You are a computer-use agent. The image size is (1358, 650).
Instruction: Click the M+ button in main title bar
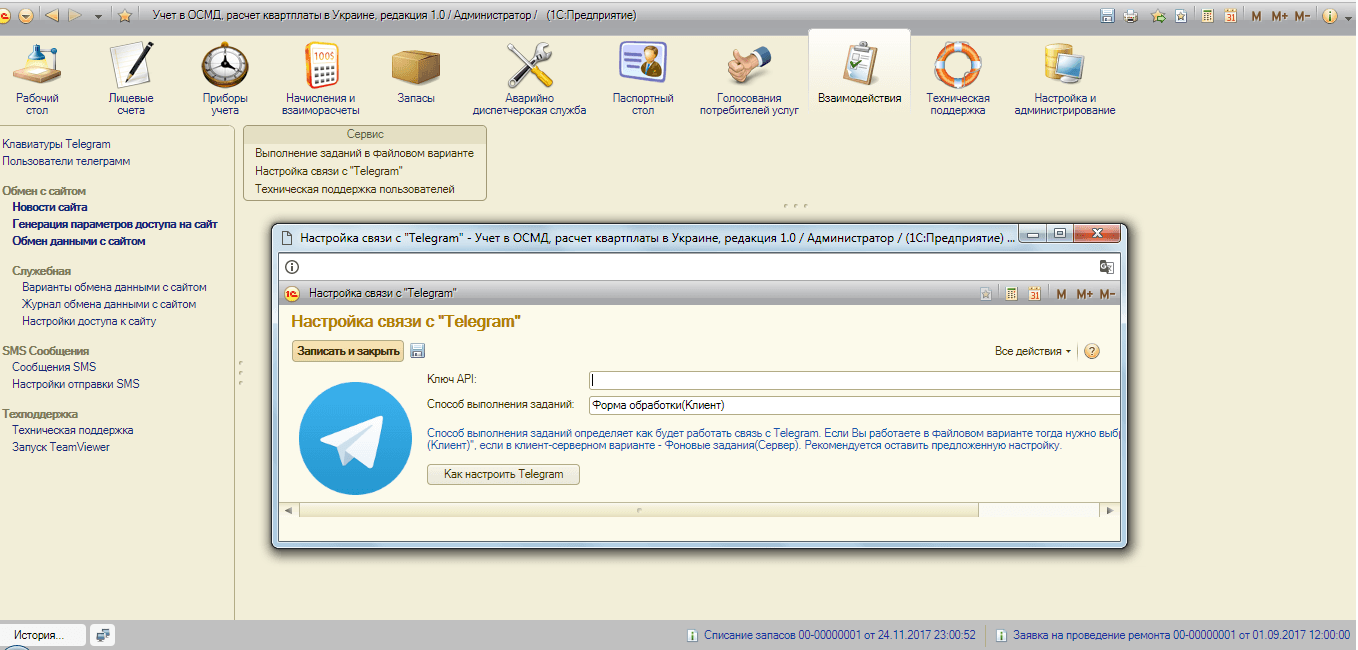click(1279, 15)
